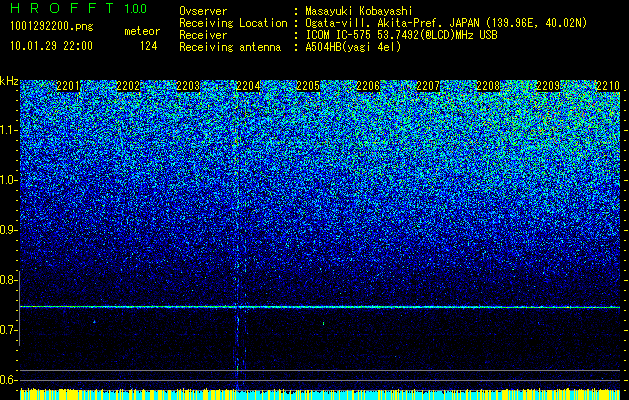Click the 2210 time marker
The width and height of the screenshot is (629, 400).
click(x=608, y=86)
